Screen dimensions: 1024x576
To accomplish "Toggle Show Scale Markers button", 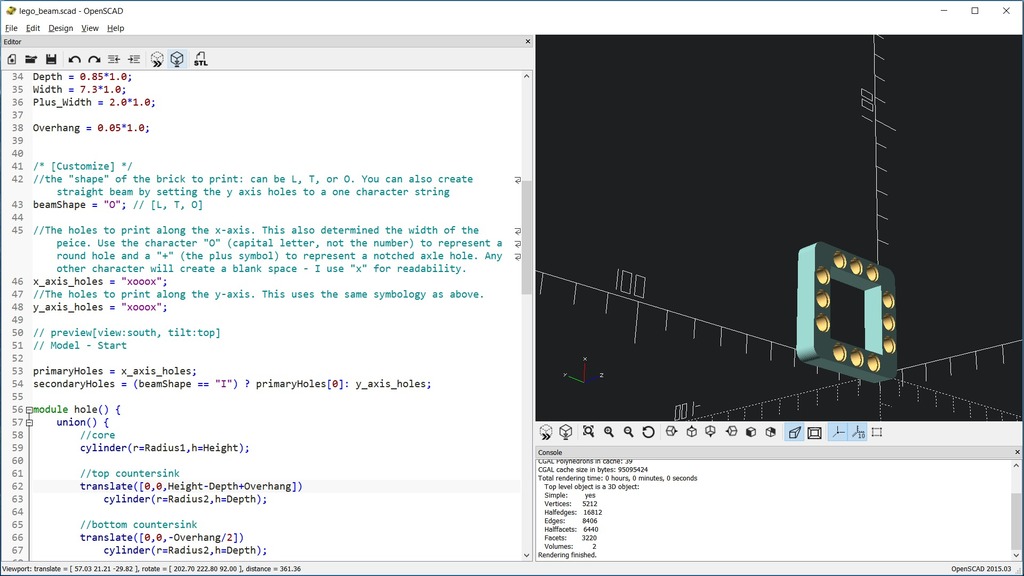I will (856, 432).
